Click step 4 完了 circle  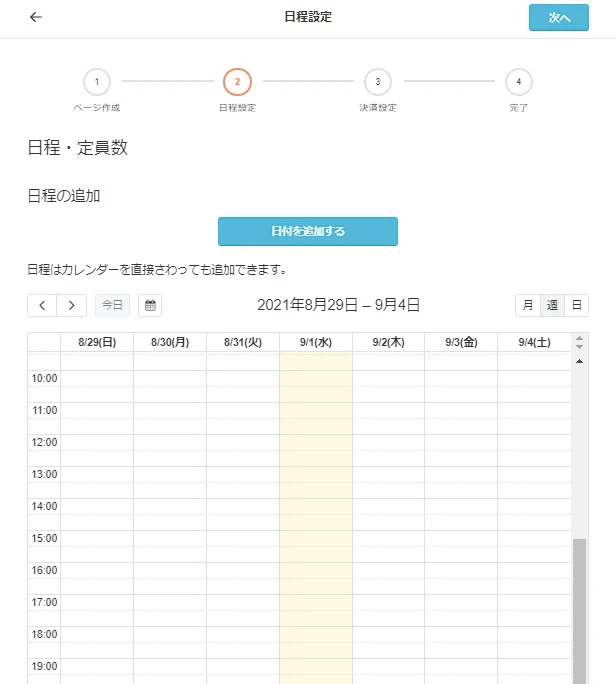(x=518, y=82)
